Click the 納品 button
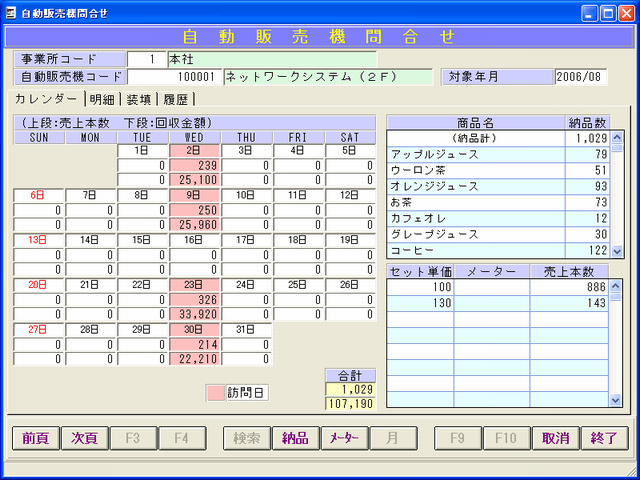 pyautogui.click(x=296, y=438)
